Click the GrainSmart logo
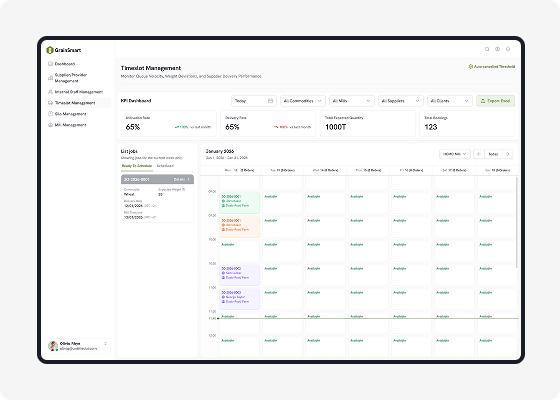Screen dimensions: 560x400 click(x=64, y=50)
